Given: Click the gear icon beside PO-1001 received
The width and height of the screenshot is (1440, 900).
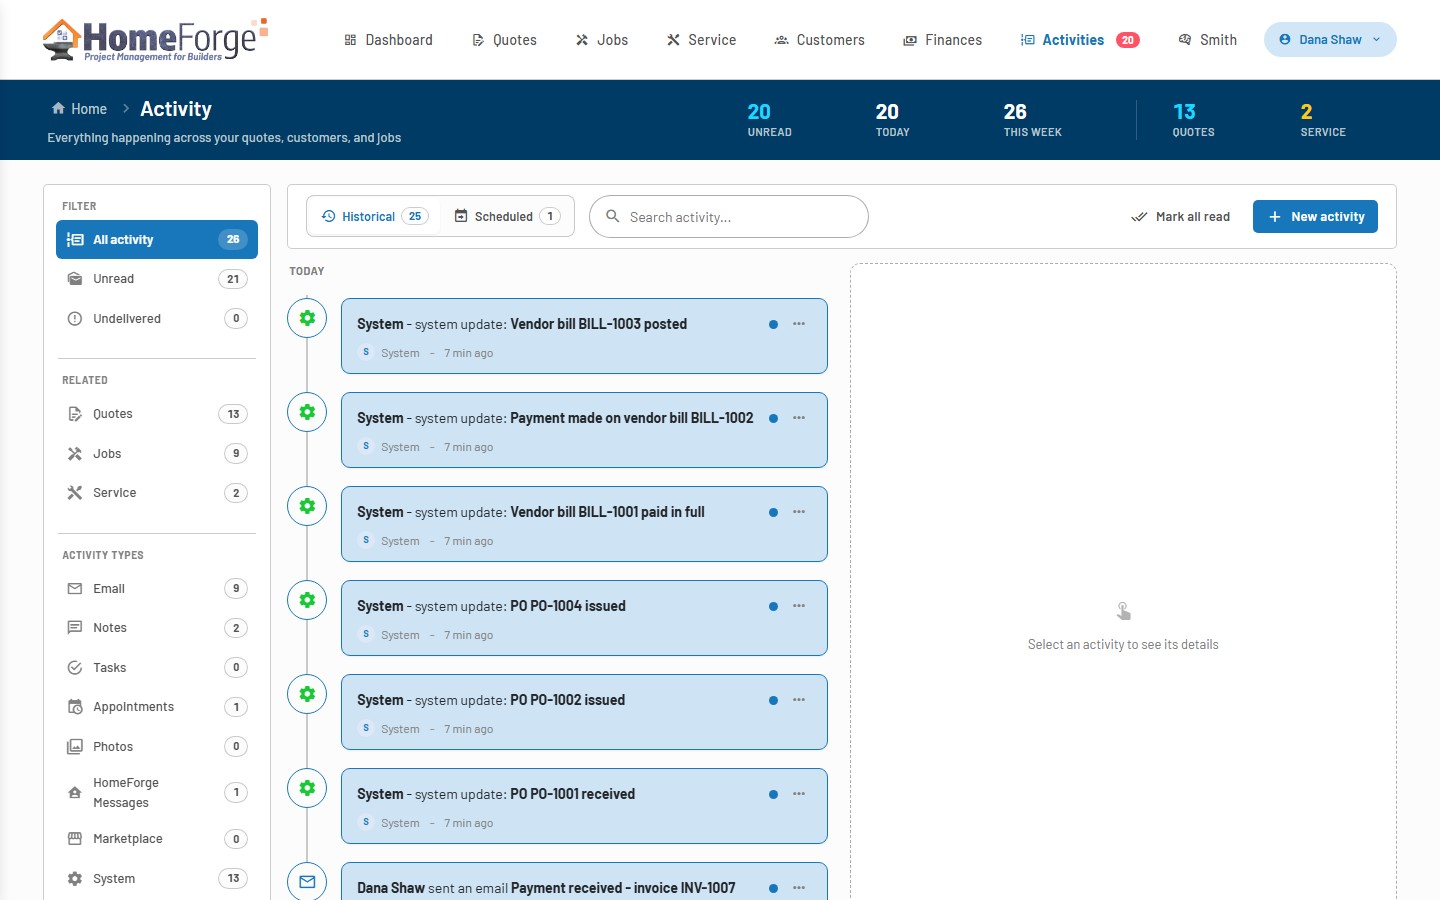Looking at the screenshot, I should pyautogui.click(x=307, y=788).
